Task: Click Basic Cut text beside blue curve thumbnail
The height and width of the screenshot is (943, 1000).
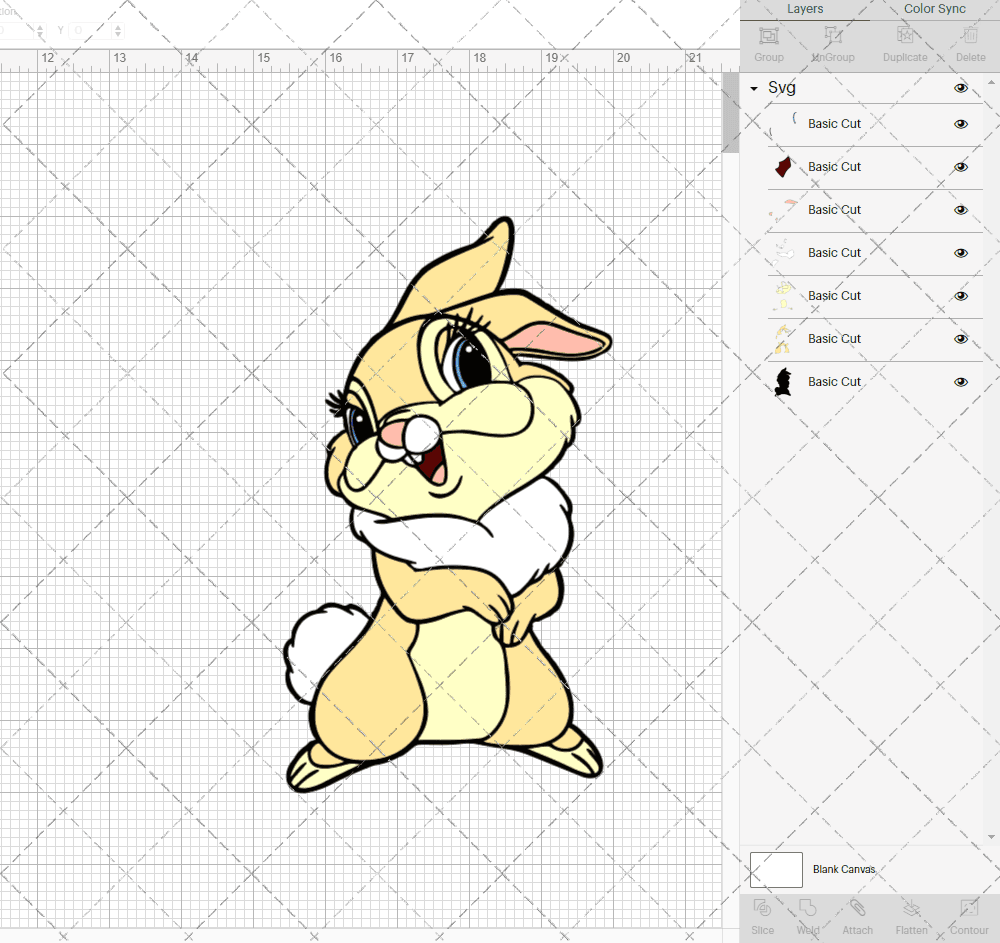Action: [x=834, y=124]
